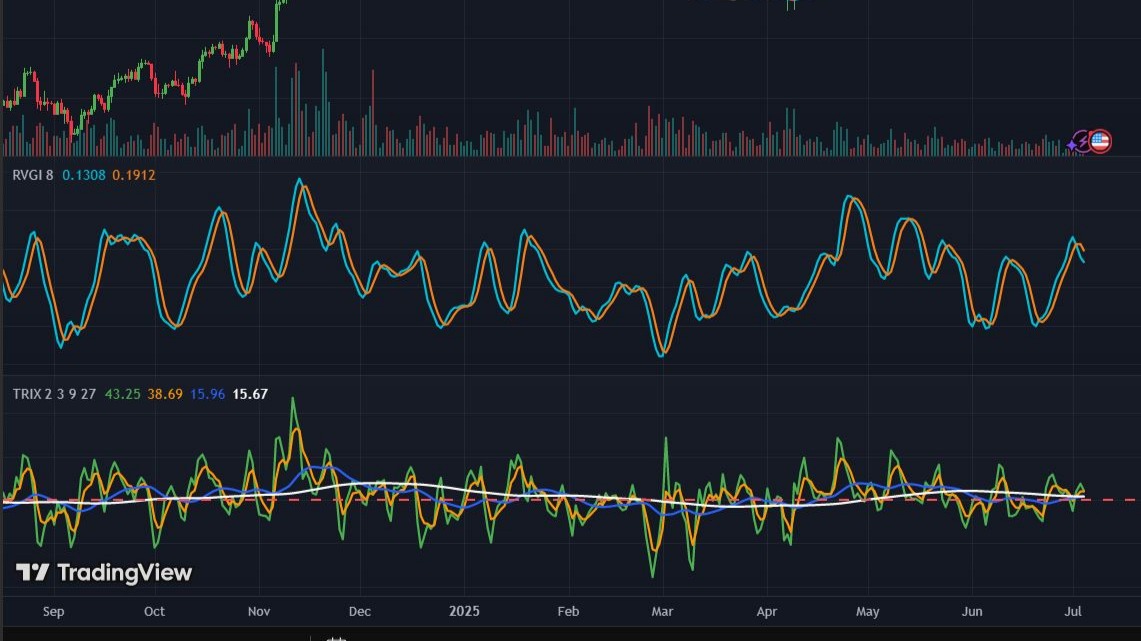Click the Dec label on time axis
This screenshot has width=1141, height=641.
(x=359, y=611)
